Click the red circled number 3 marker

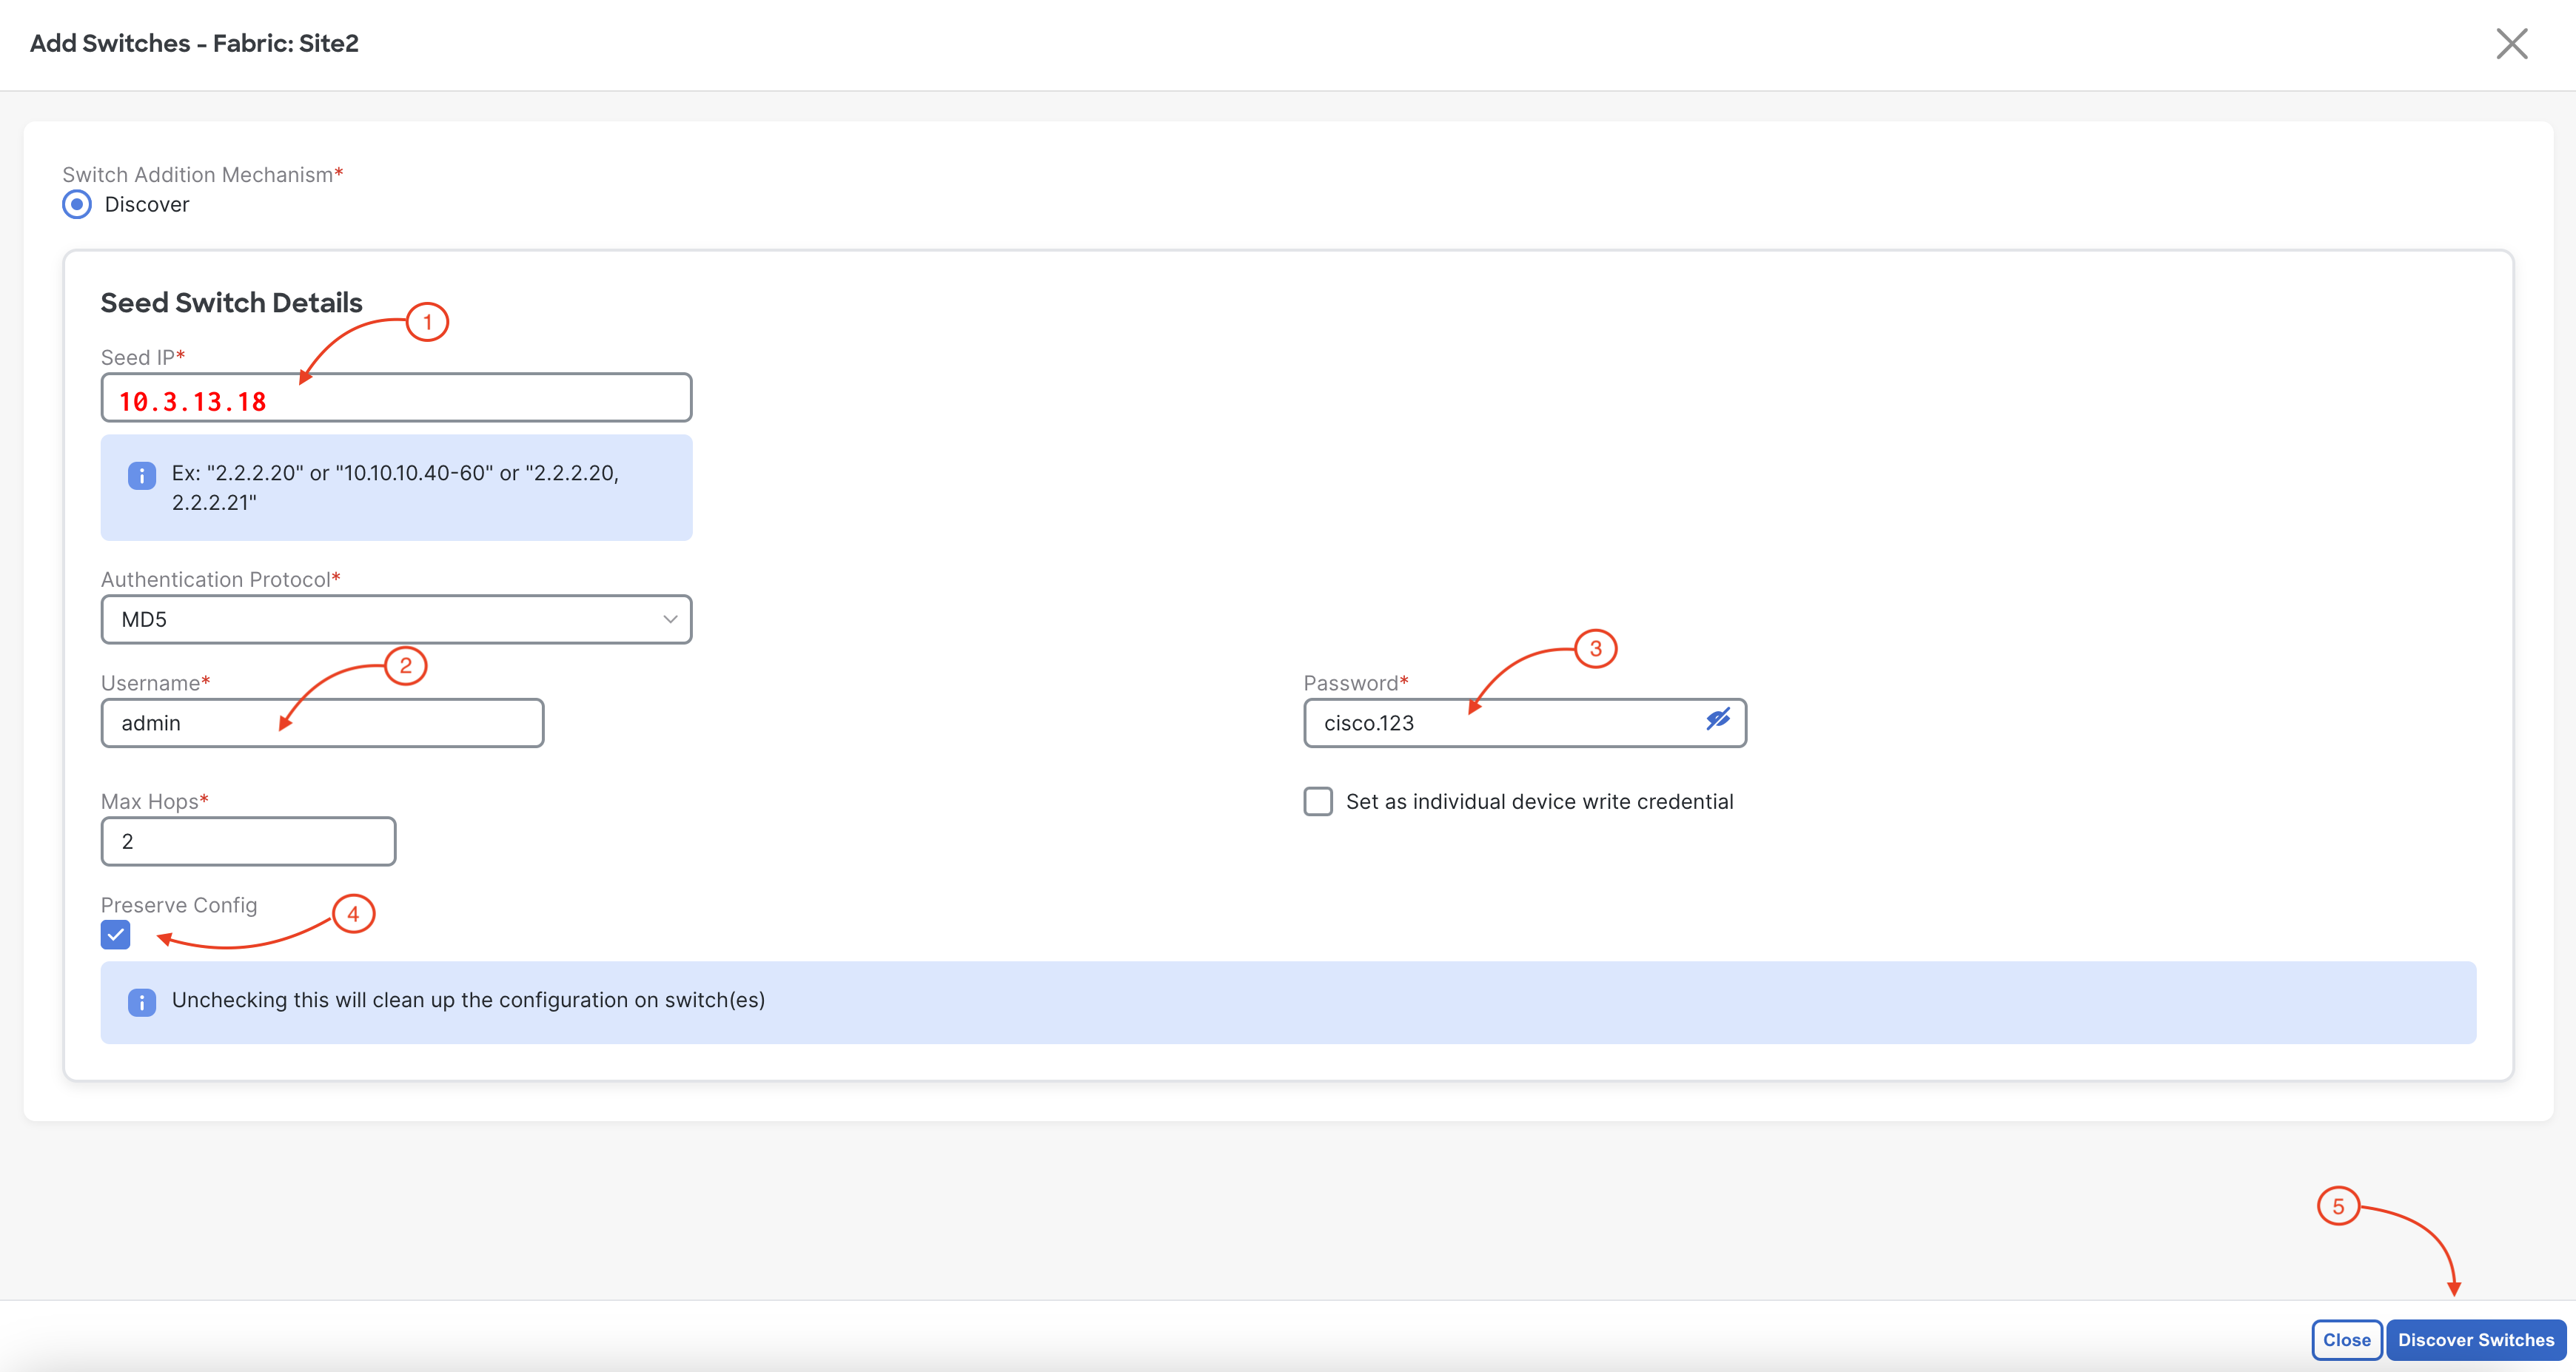(x=1595, y=649)
